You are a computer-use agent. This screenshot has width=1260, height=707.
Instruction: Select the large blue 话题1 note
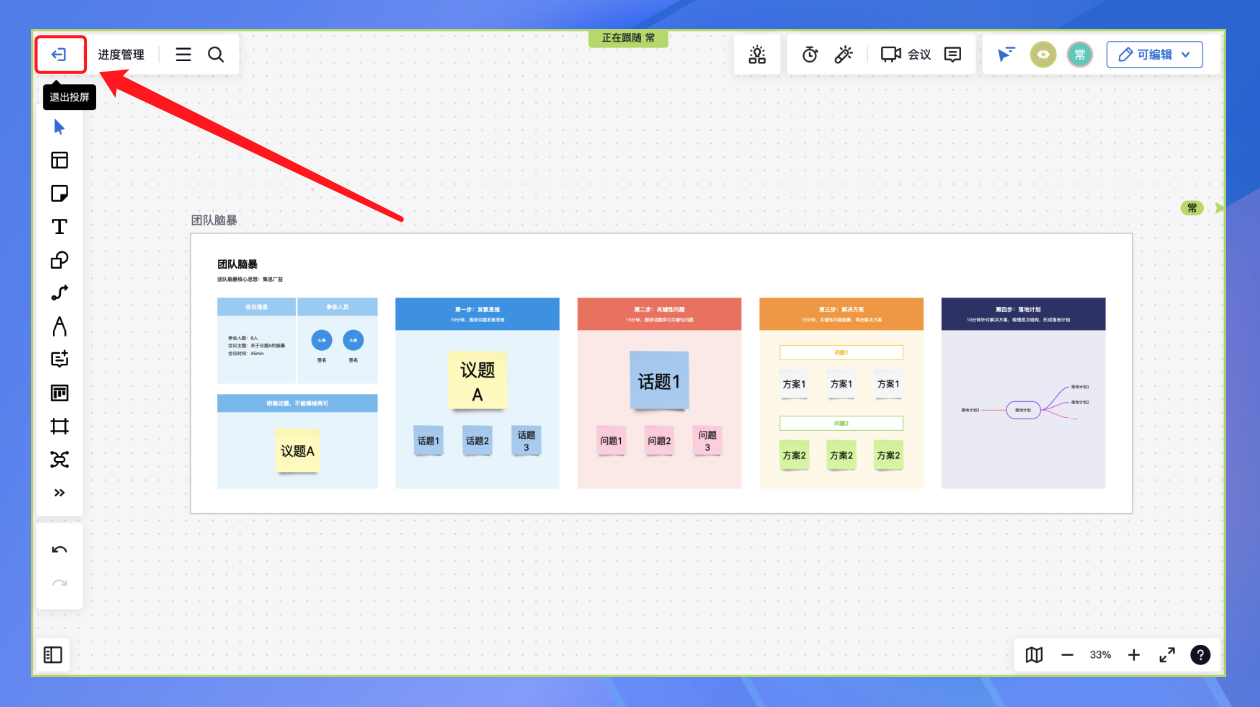(659, 381)
